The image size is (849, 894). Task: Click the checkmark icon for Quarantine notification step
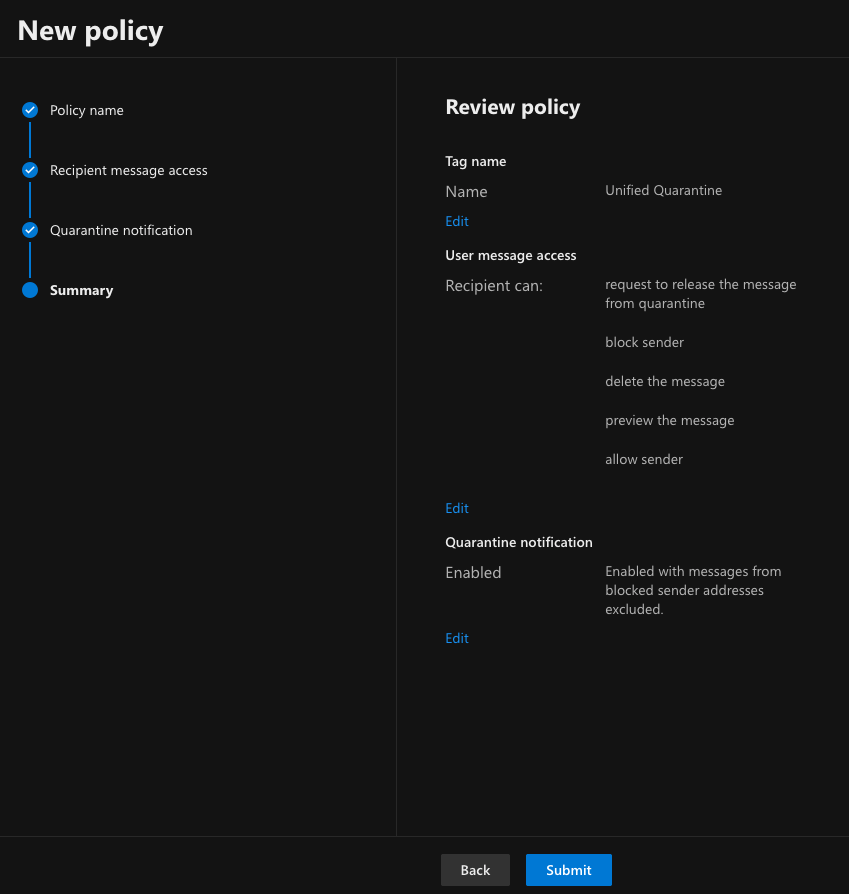click(x=30, y=230)
